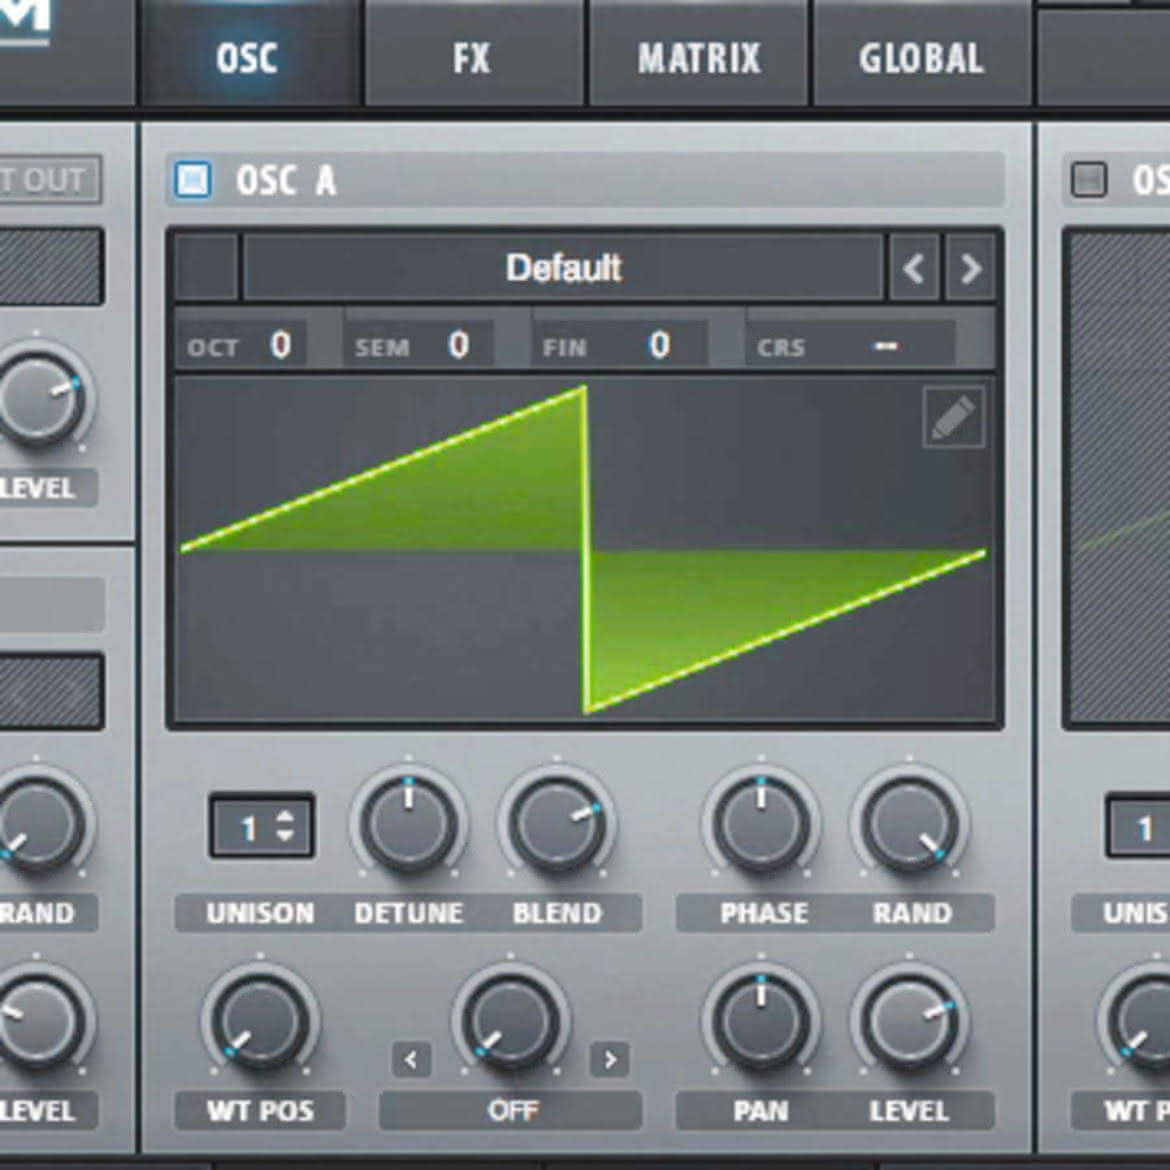Select previous wavetable with left arrow
1170x1170 pixels.
tap(914, 268)
